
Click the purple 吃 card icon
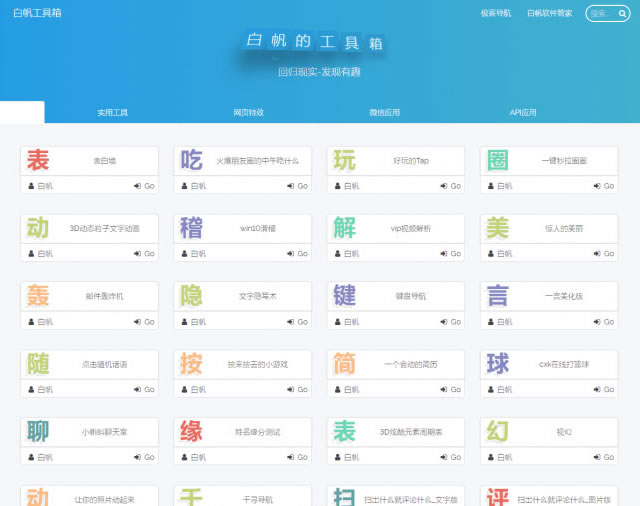click(191, 160)
